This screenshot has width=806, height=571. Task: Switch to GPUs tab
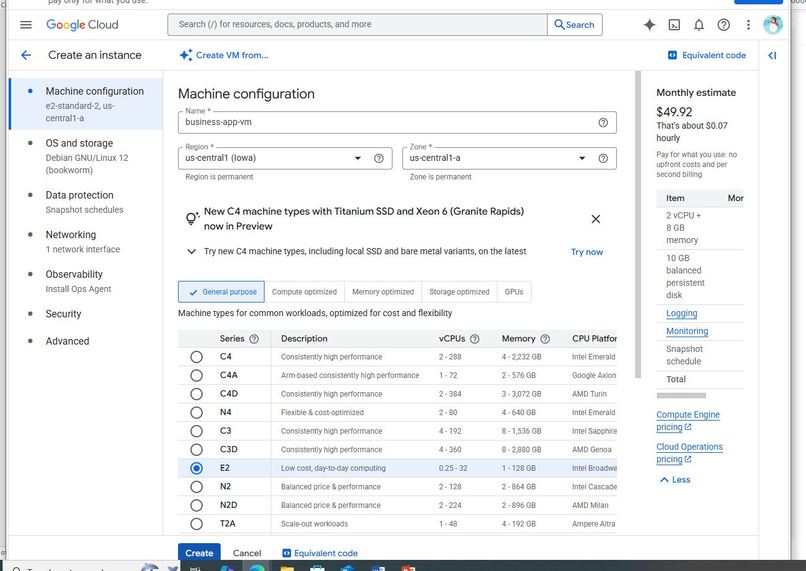(x=514, y=291)
